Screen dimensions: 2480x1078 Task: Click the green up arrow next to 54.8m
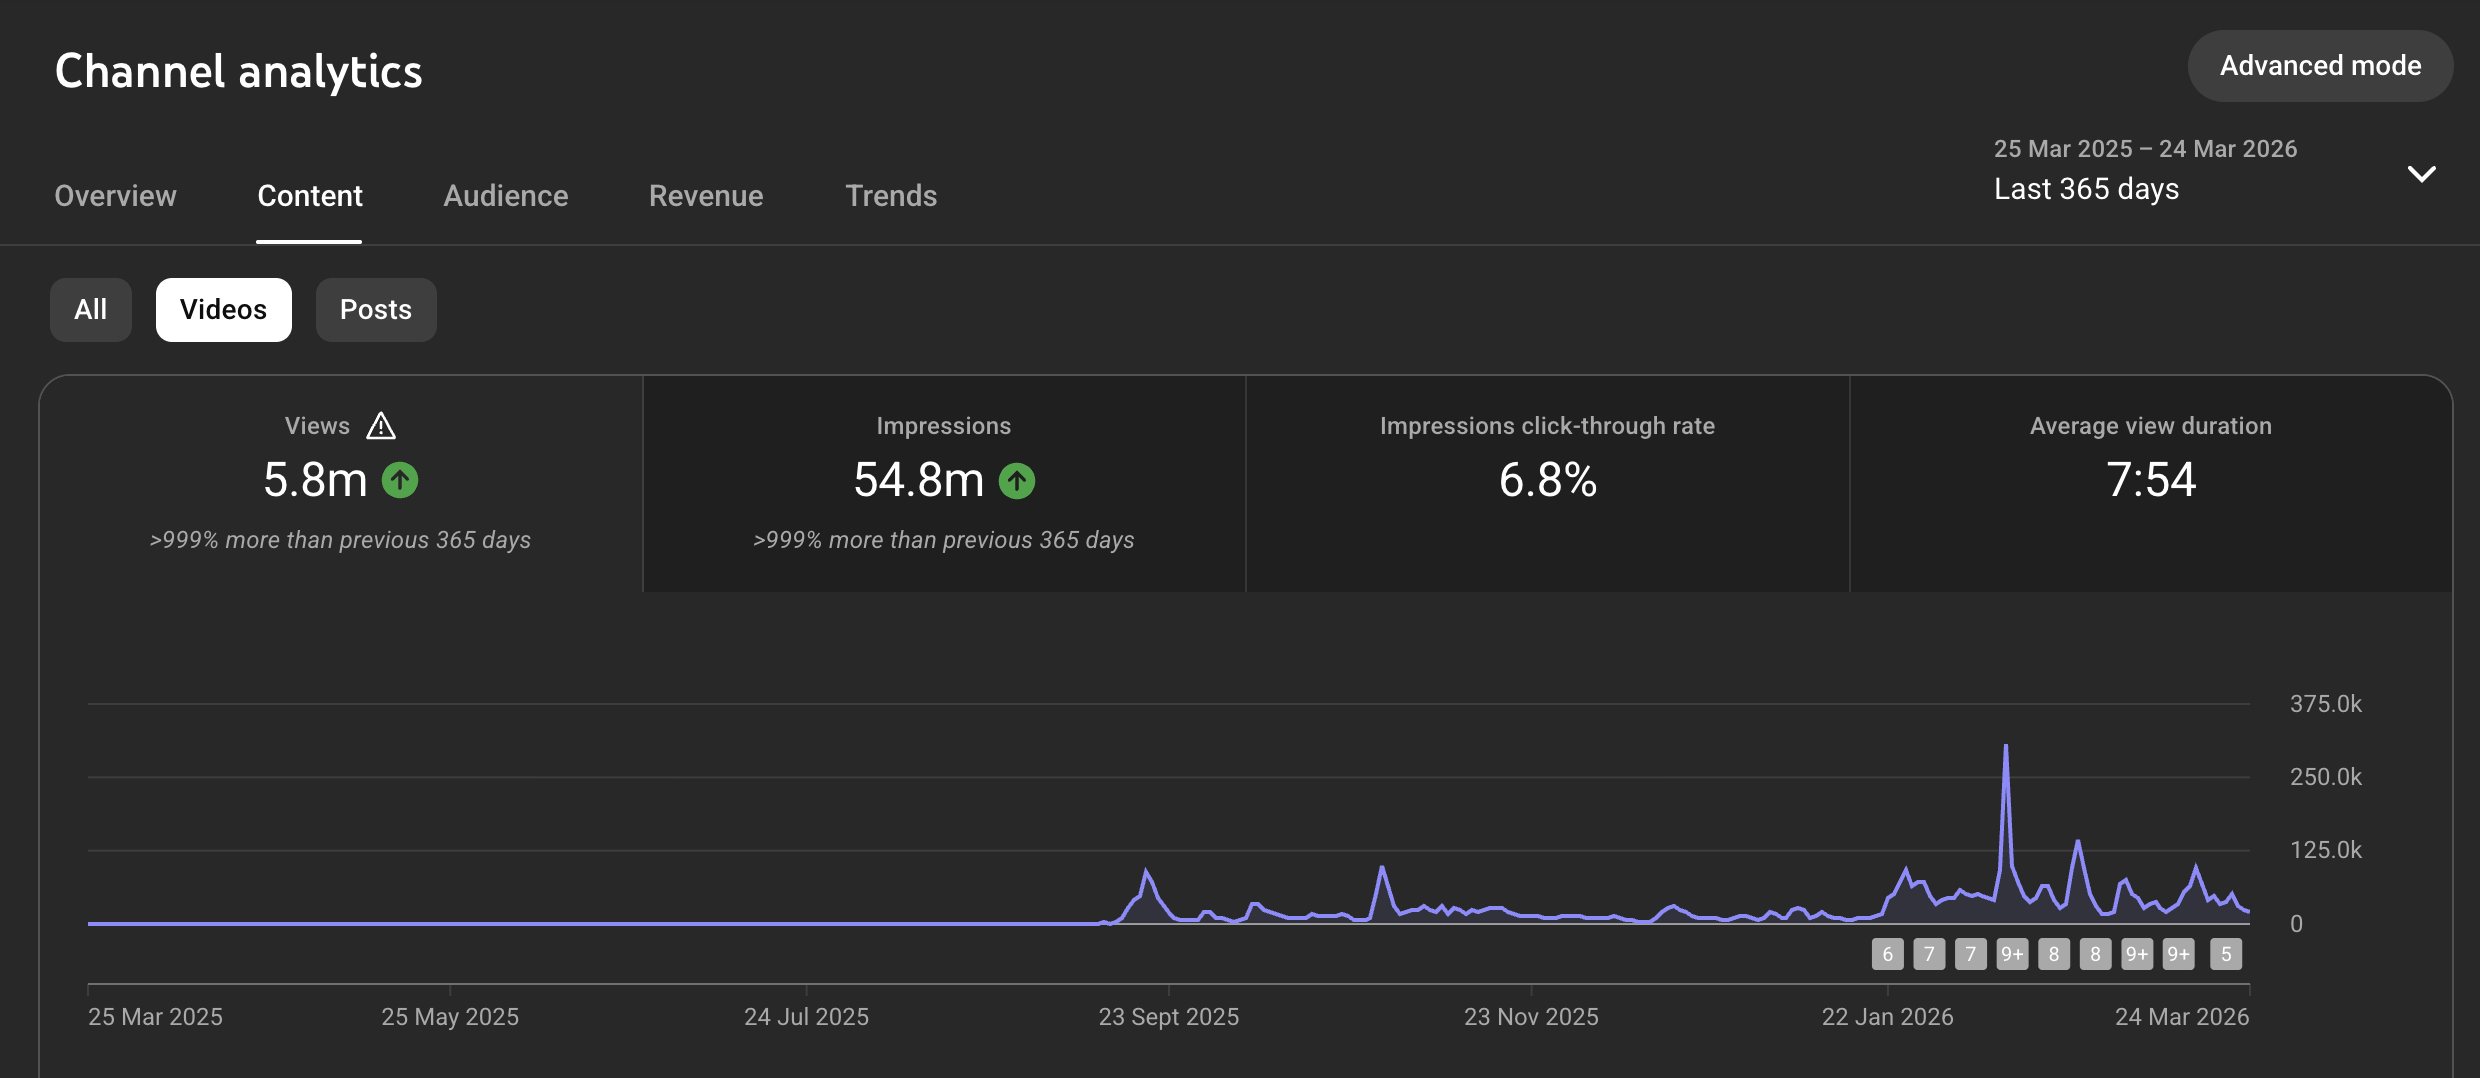tap(1017, 481)
